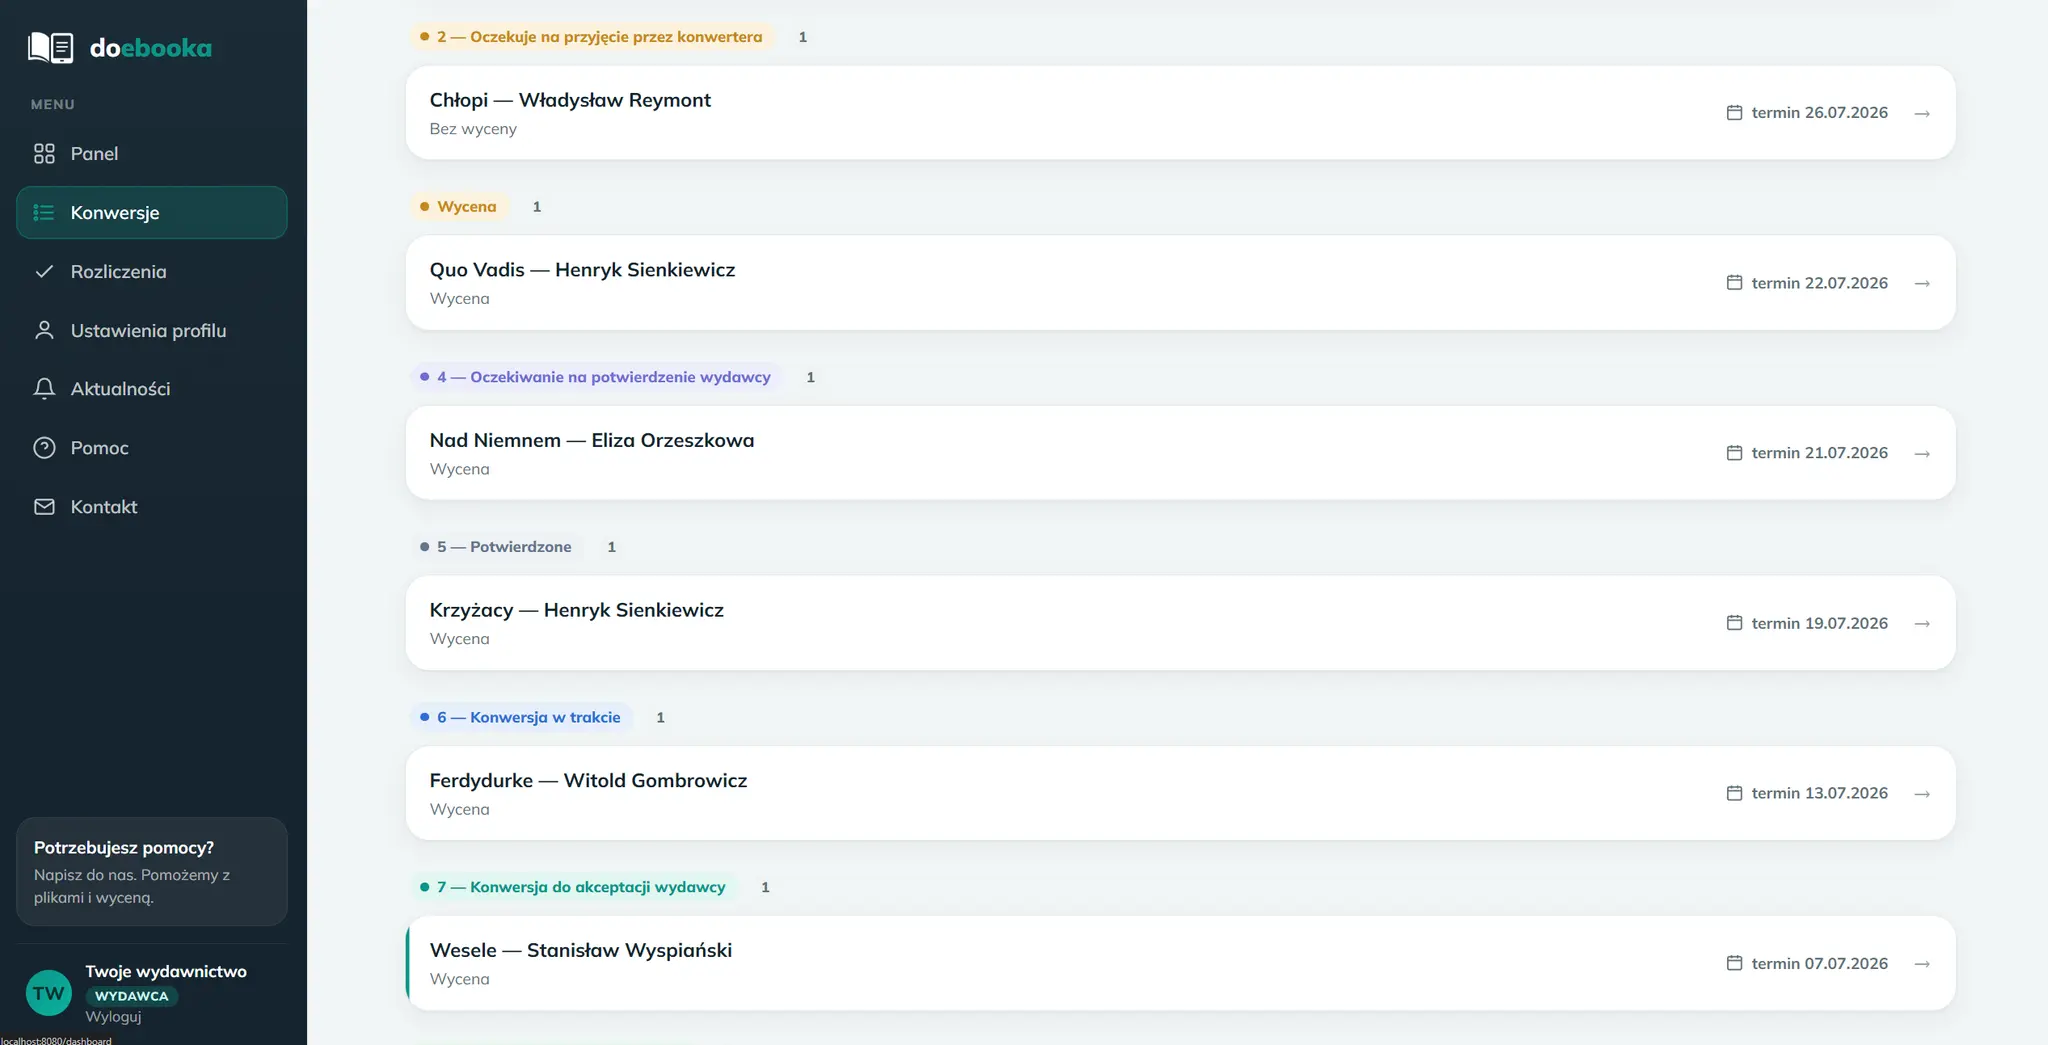Screen dimensions: 2048x1045
Task: Click the Panel grid icon
Action: coord(44,153)
